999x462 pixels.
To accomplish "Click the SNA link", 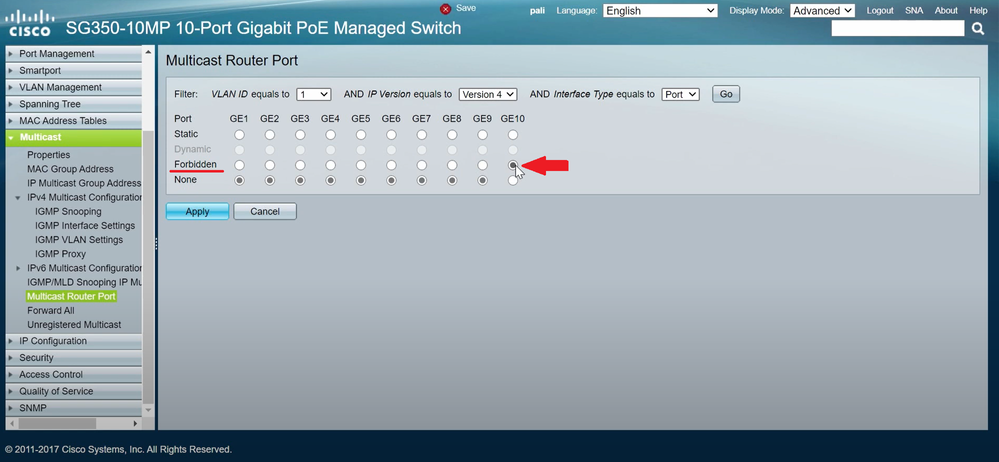I will click(914, 11).
